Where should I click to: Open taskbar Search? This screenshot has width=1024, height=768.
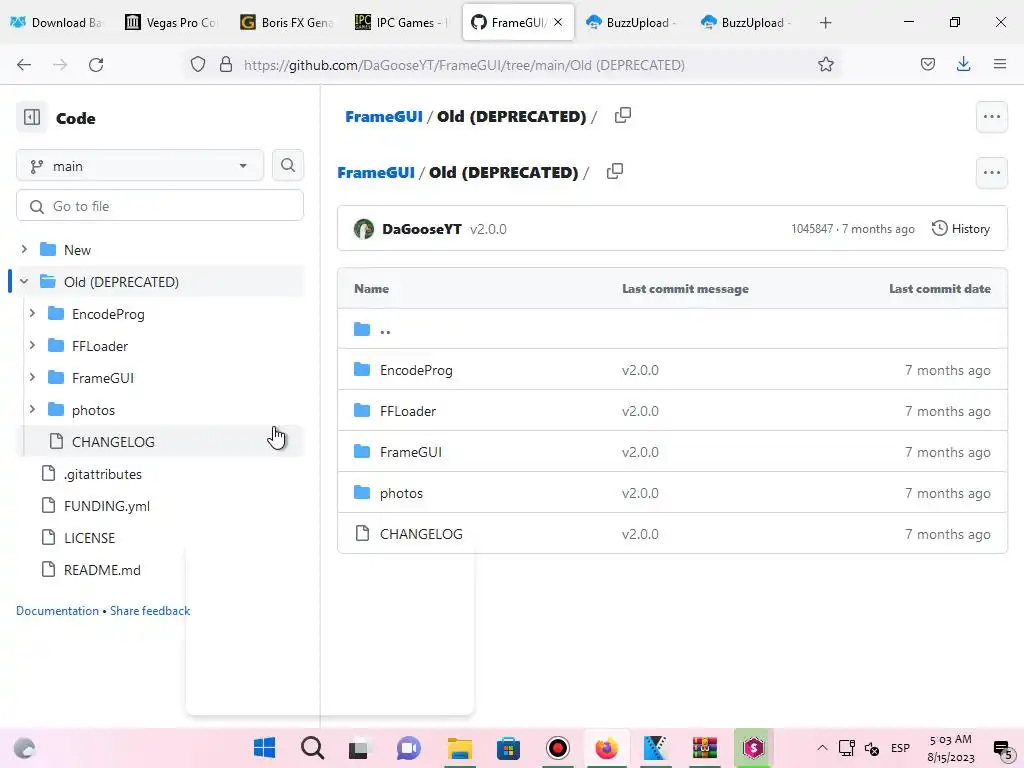click(x=312, y=748)
